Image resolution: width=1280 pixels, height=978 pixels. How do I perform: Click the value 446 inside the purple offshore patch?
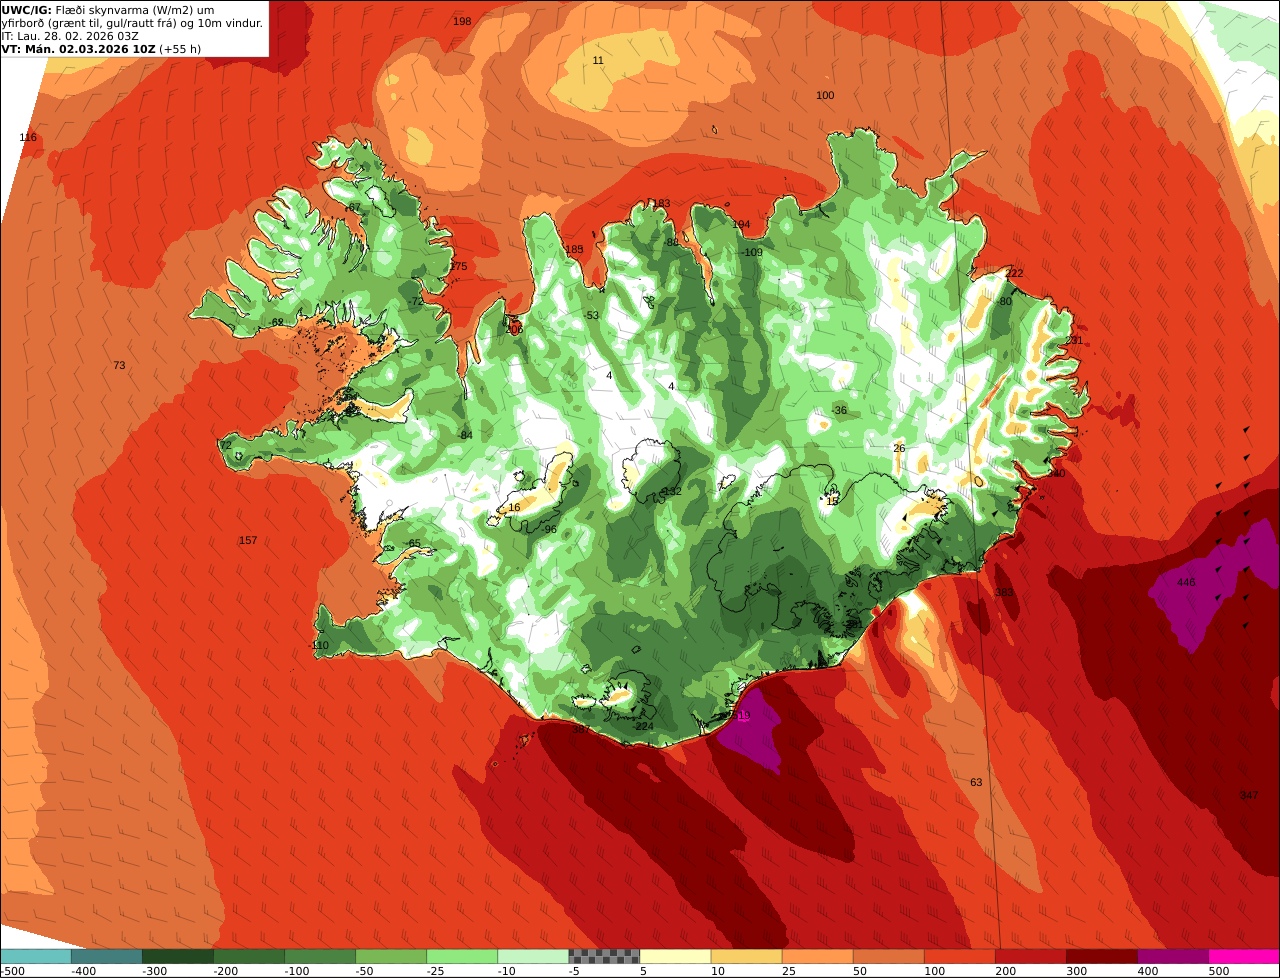pos(1186,582)
